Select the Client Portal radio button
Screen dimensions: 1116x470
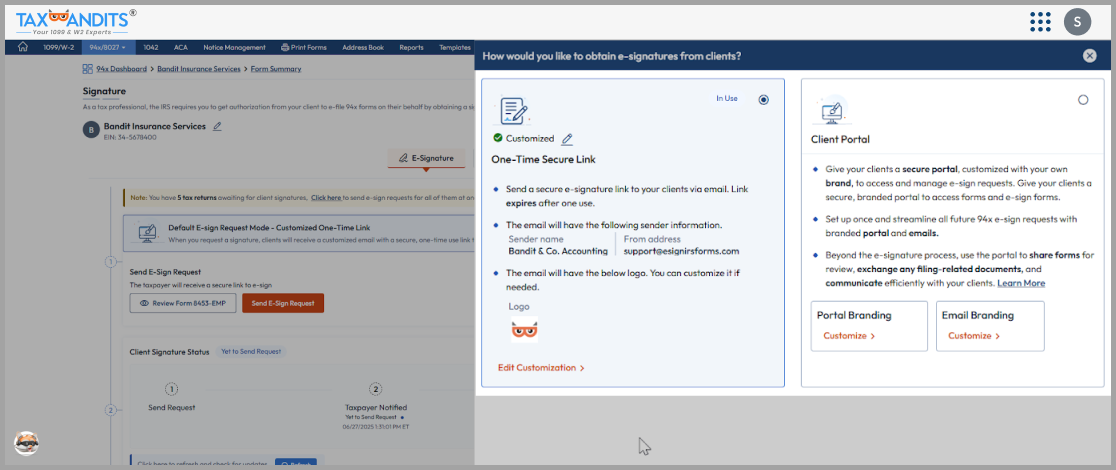[x=1083, y=100]
